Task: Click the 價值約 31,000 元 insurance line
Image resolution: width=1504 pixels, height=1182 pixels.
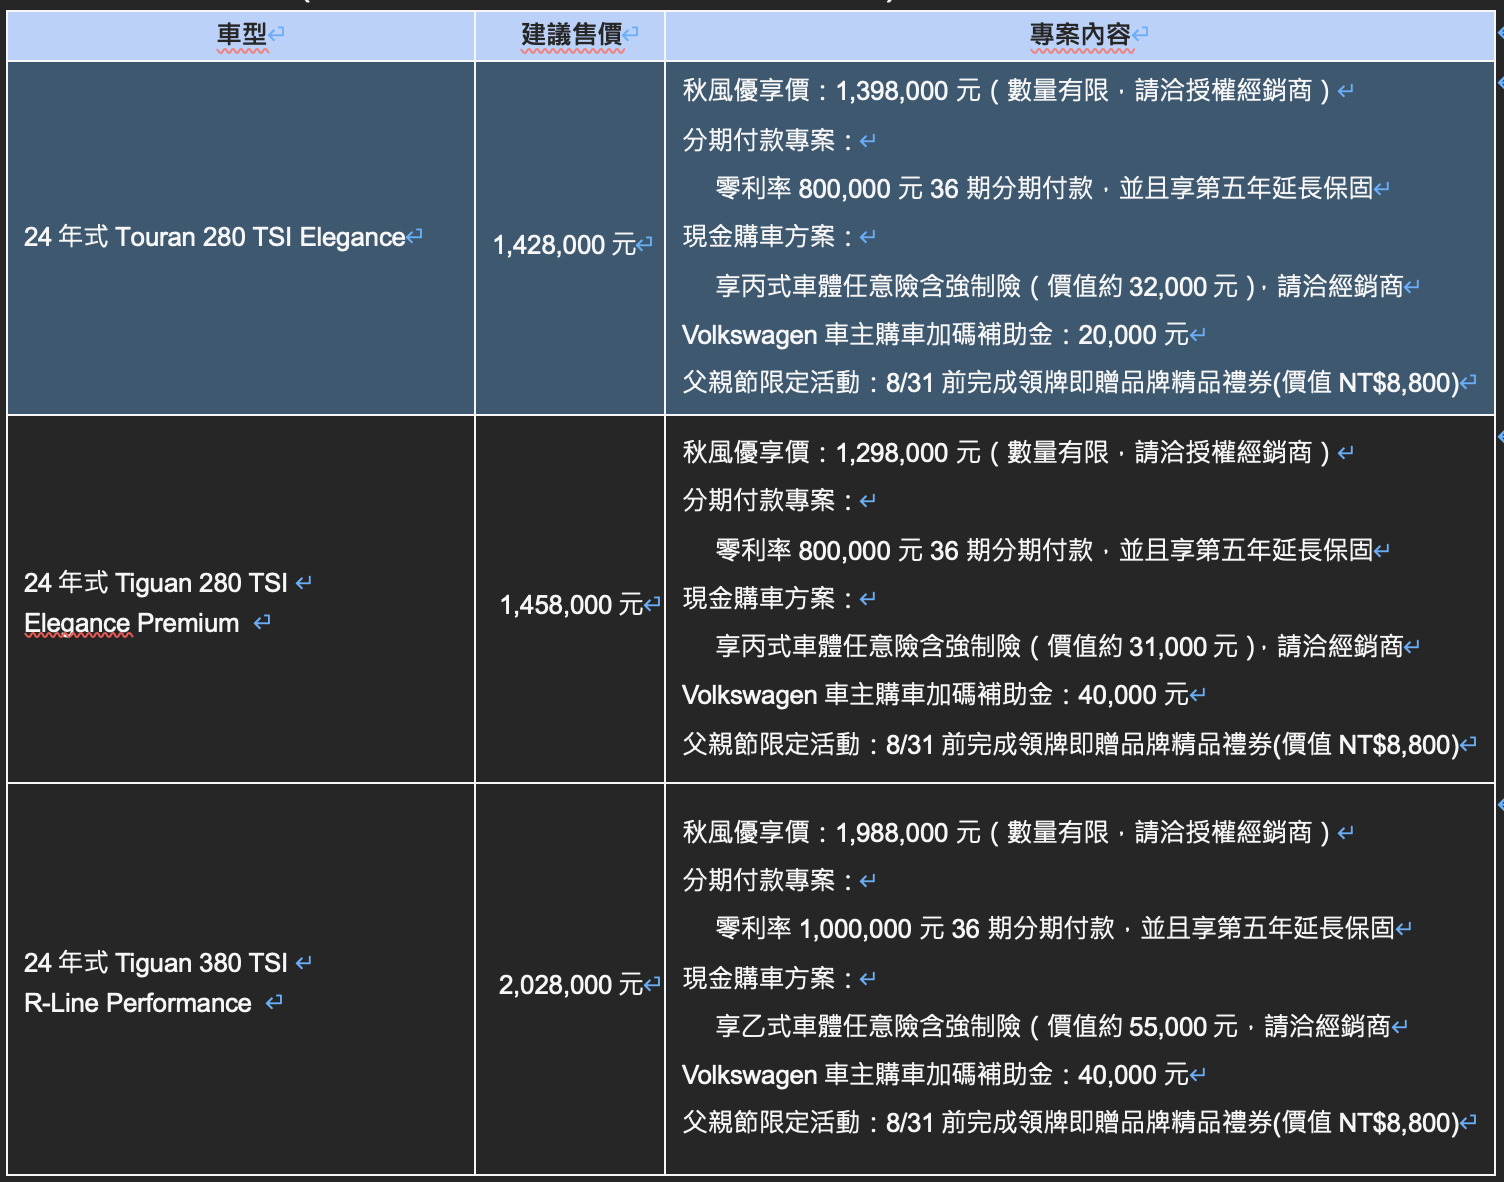Action: (x=1059, y=647)
